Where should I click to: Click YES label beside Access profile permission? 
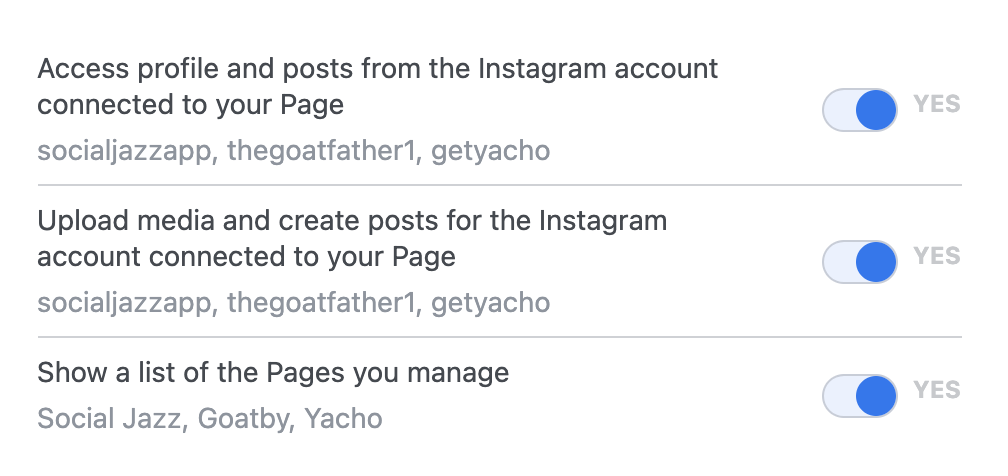[x=937, y=104]
